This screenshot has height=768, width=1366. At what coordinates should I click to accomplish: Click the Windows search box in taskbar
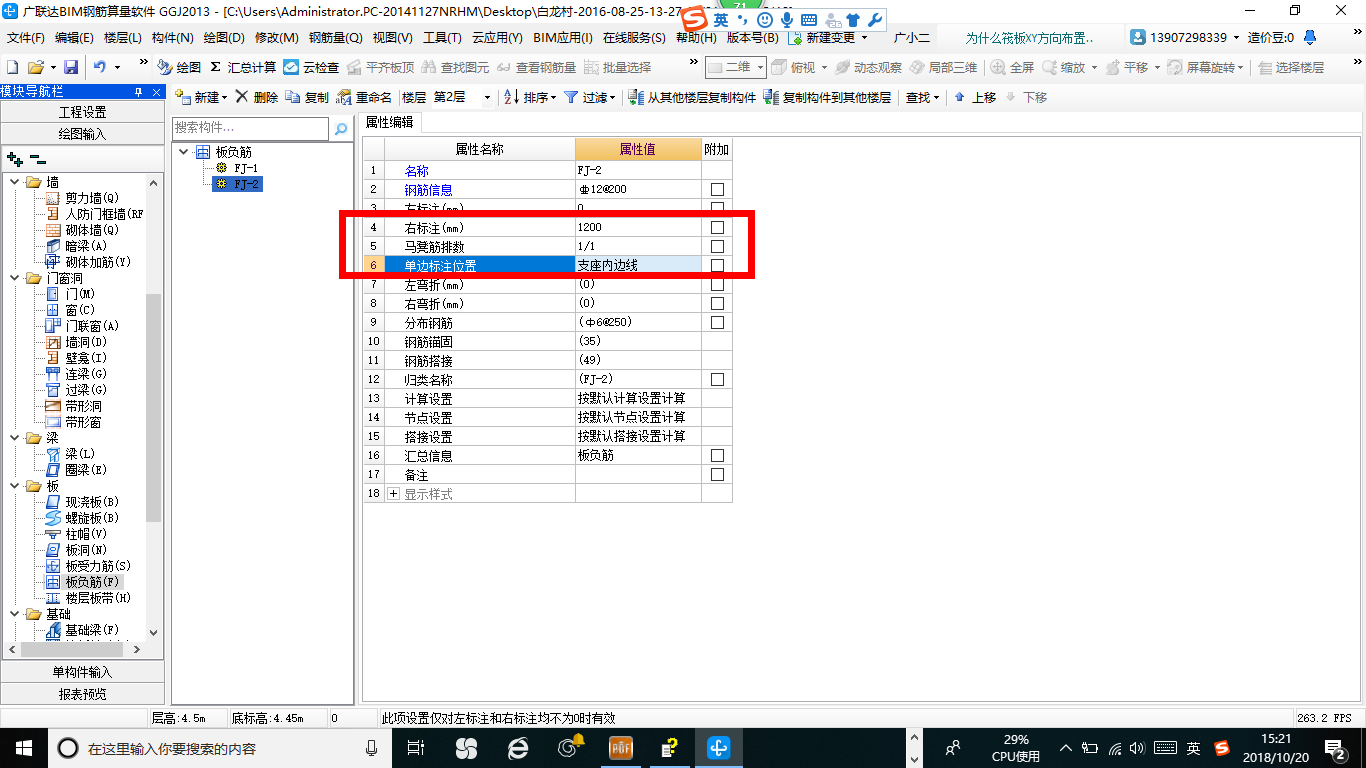pyautogui.click(x=220, y=748)
